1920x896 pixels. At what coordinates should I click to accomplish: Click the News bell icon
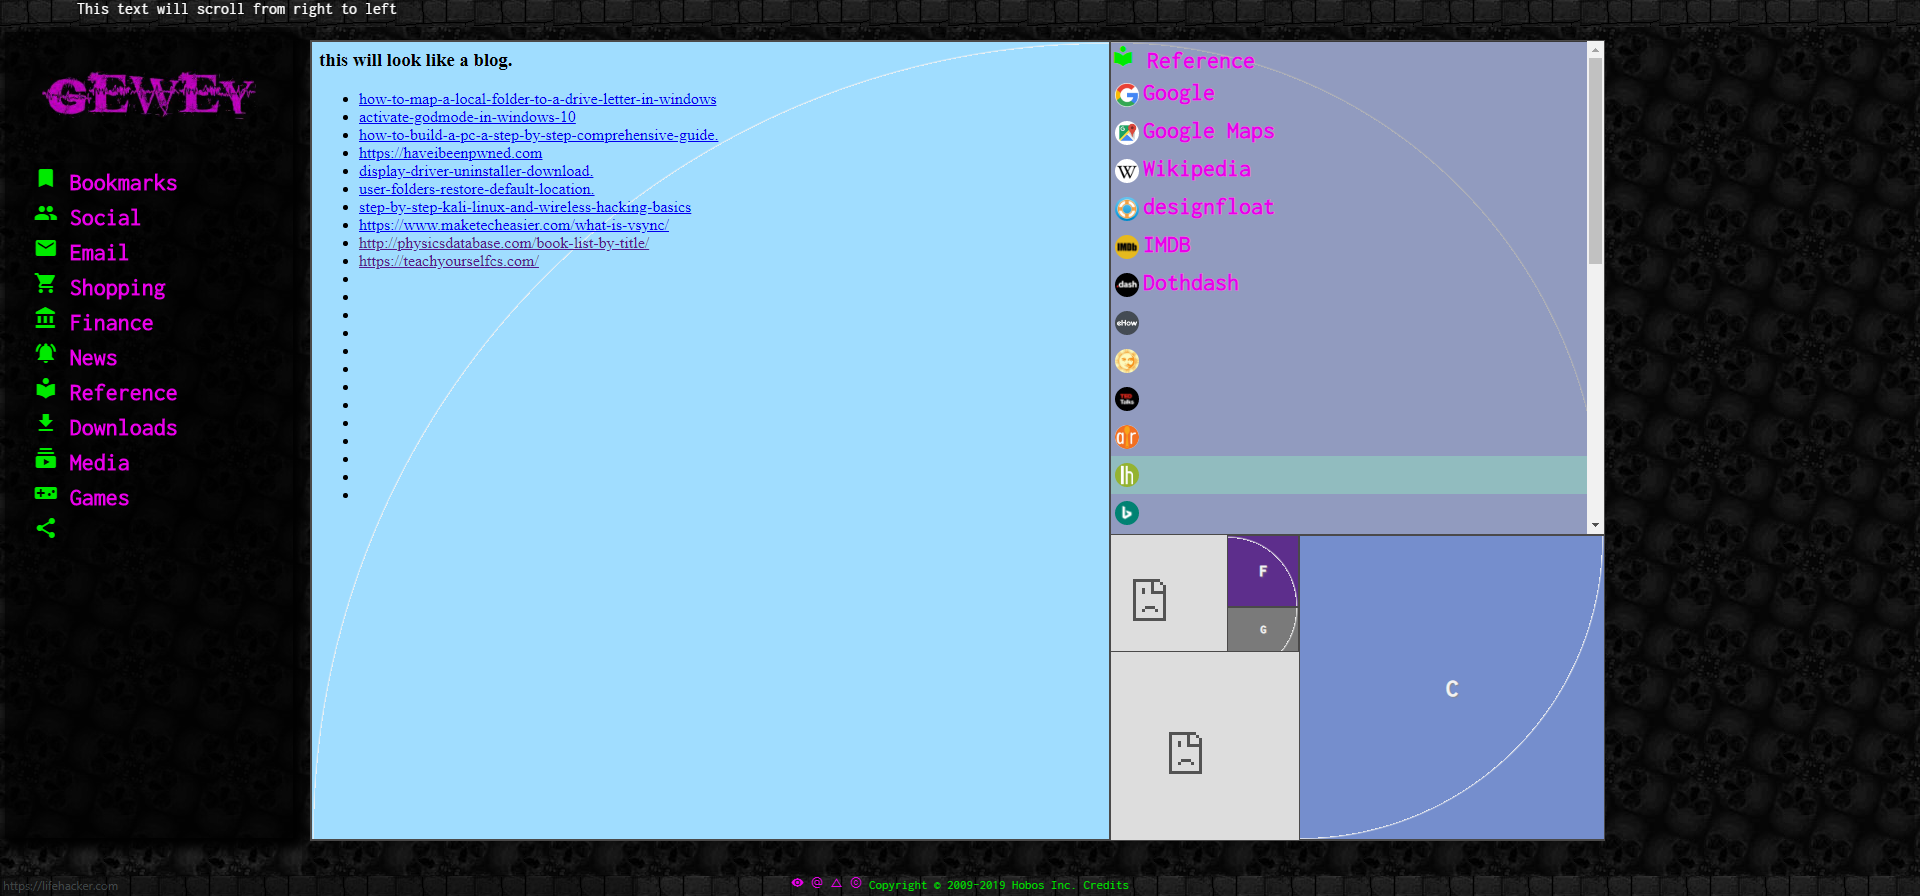tap(46, 353)
